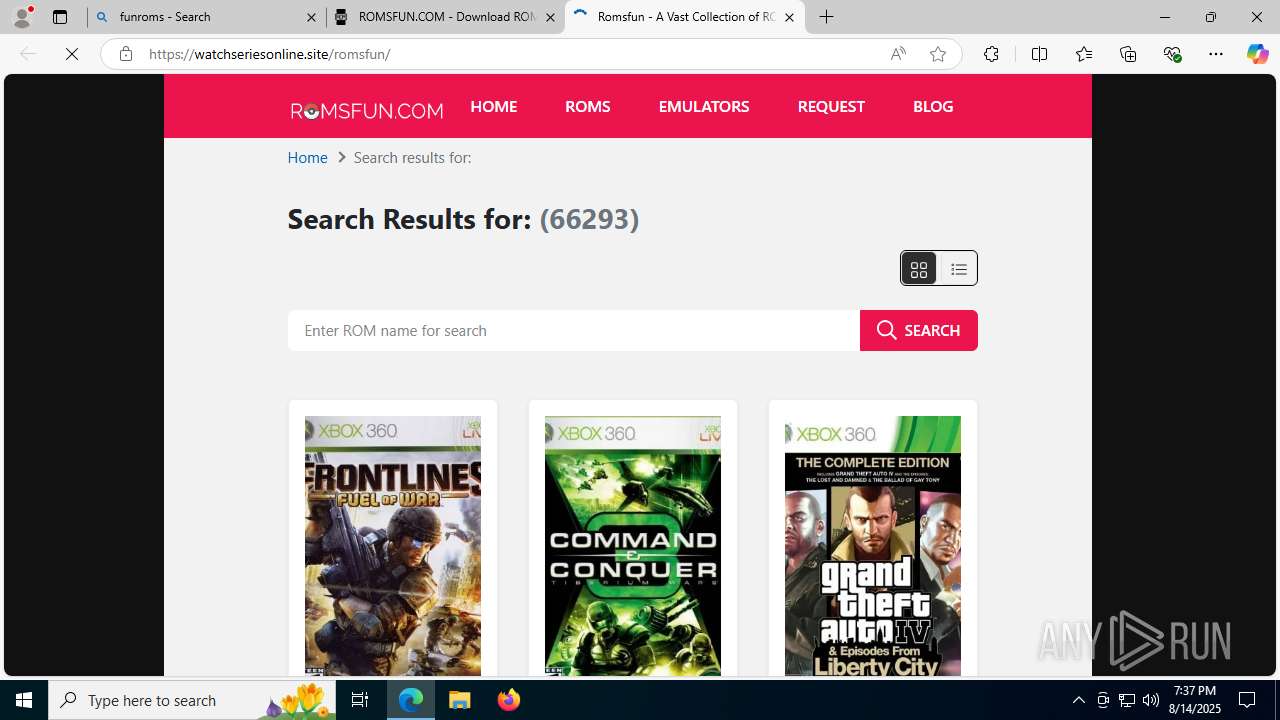
Task: Click the taskbar Type here to search box
Action: tap(192, 700)
